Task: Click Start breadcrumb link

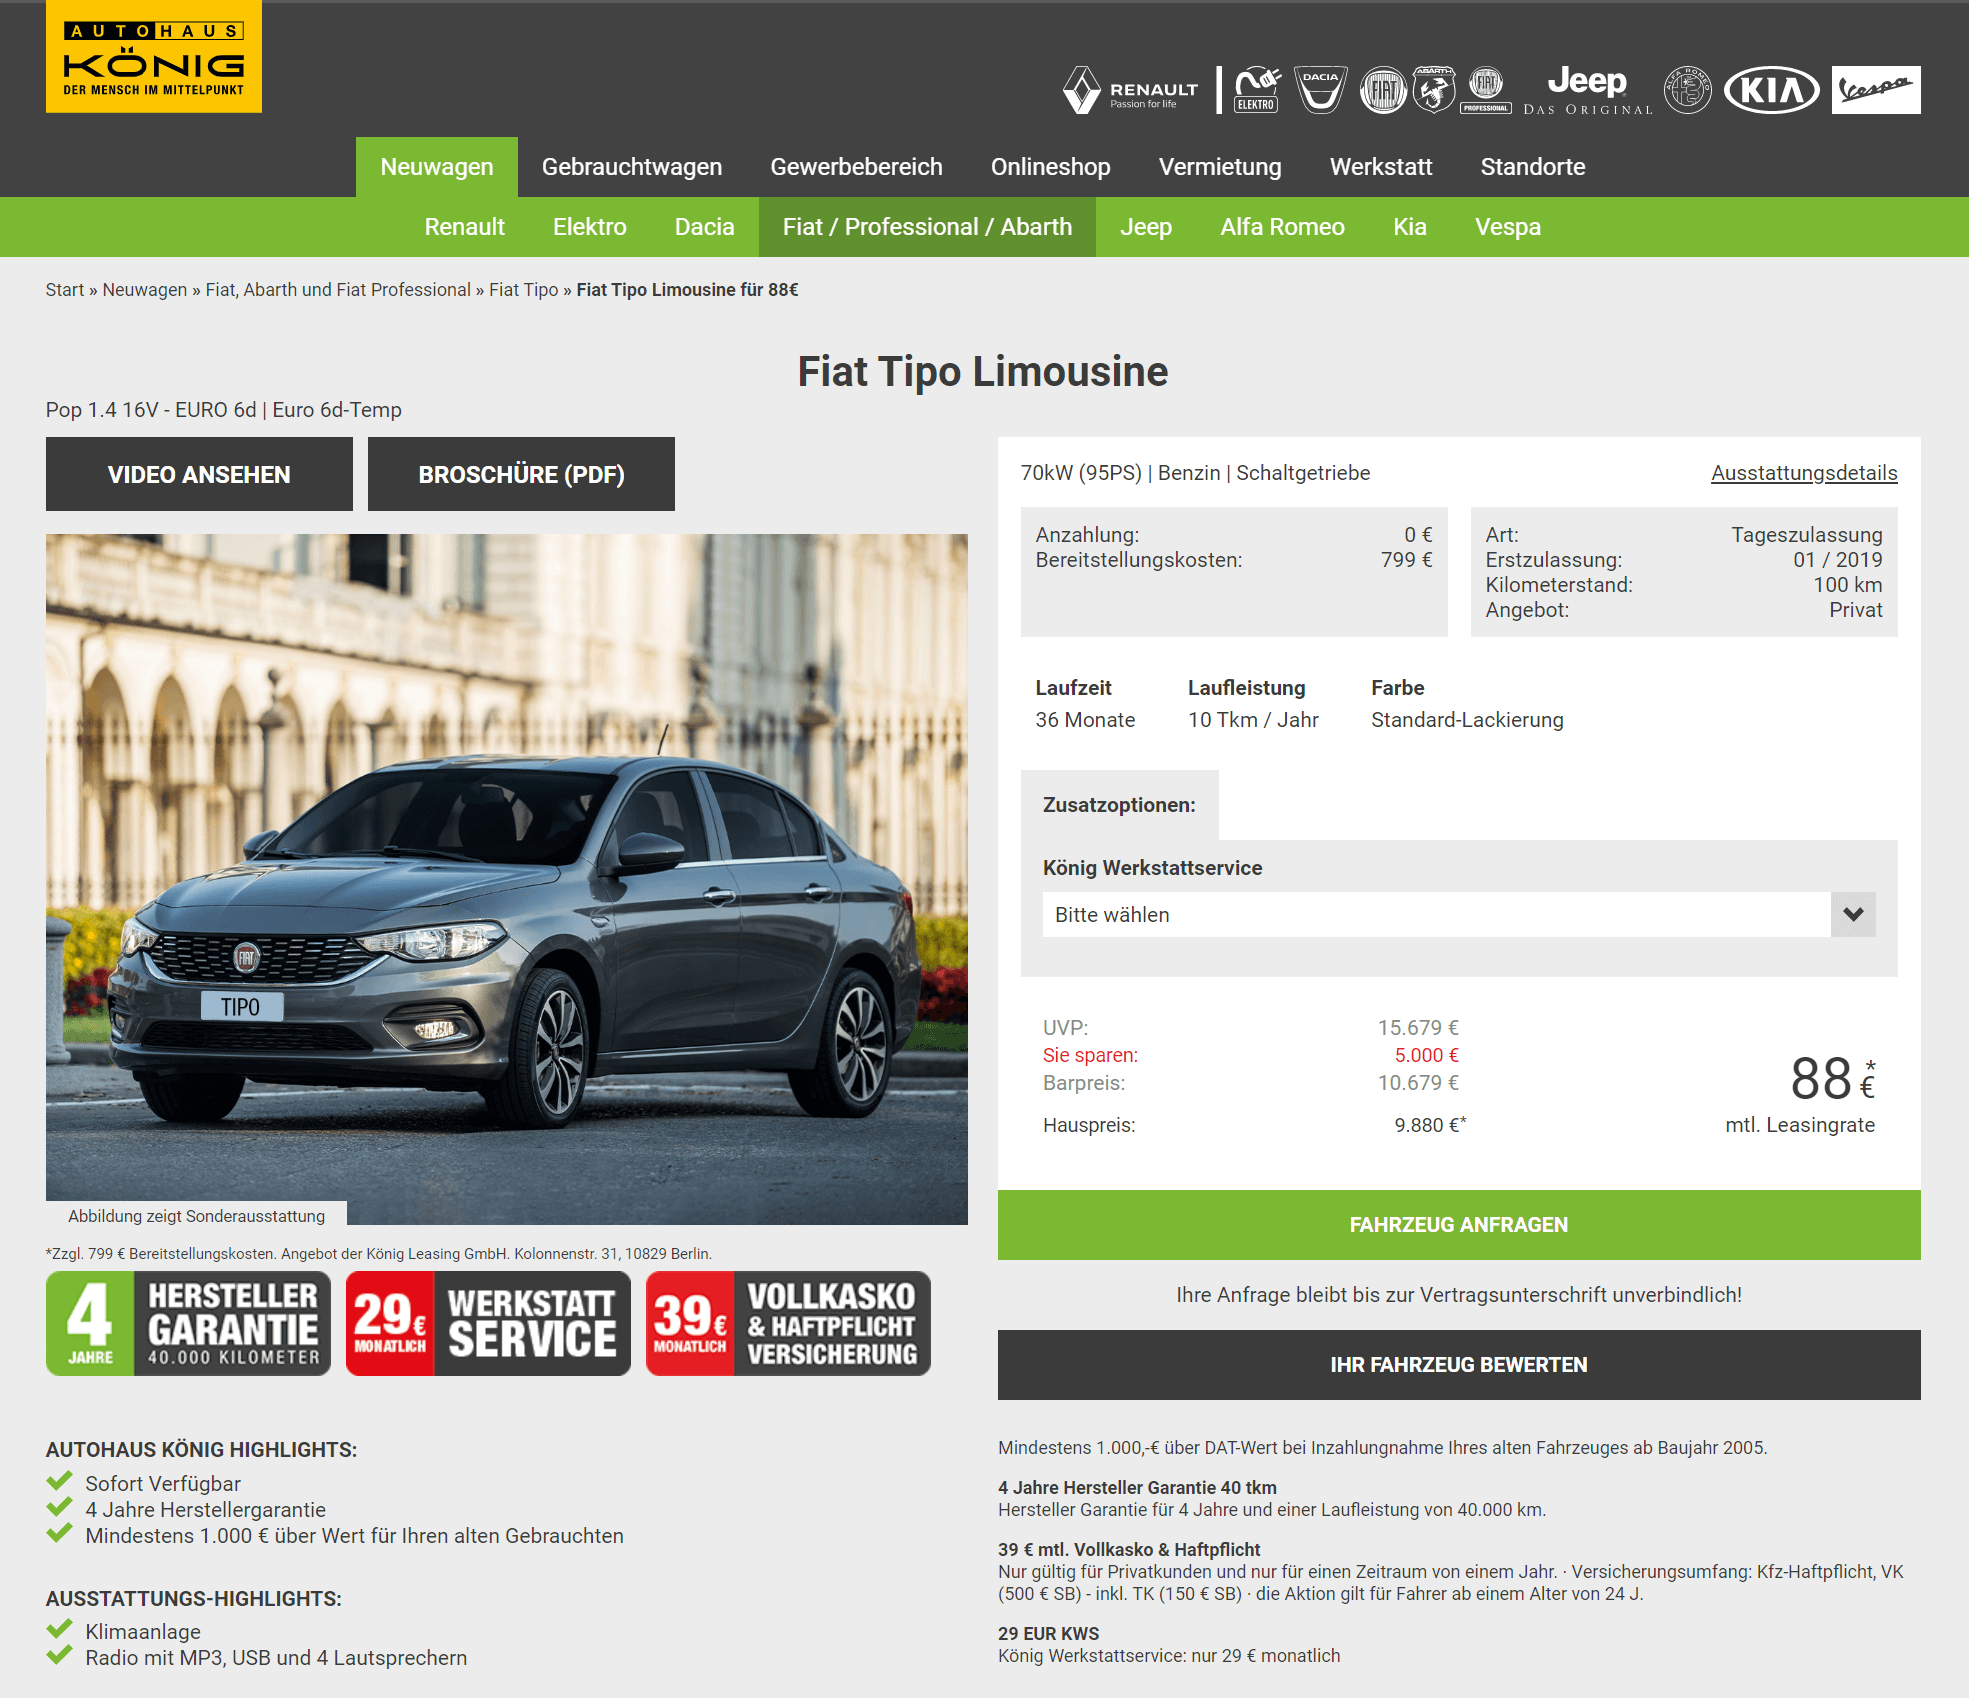Action: (65, 290)
